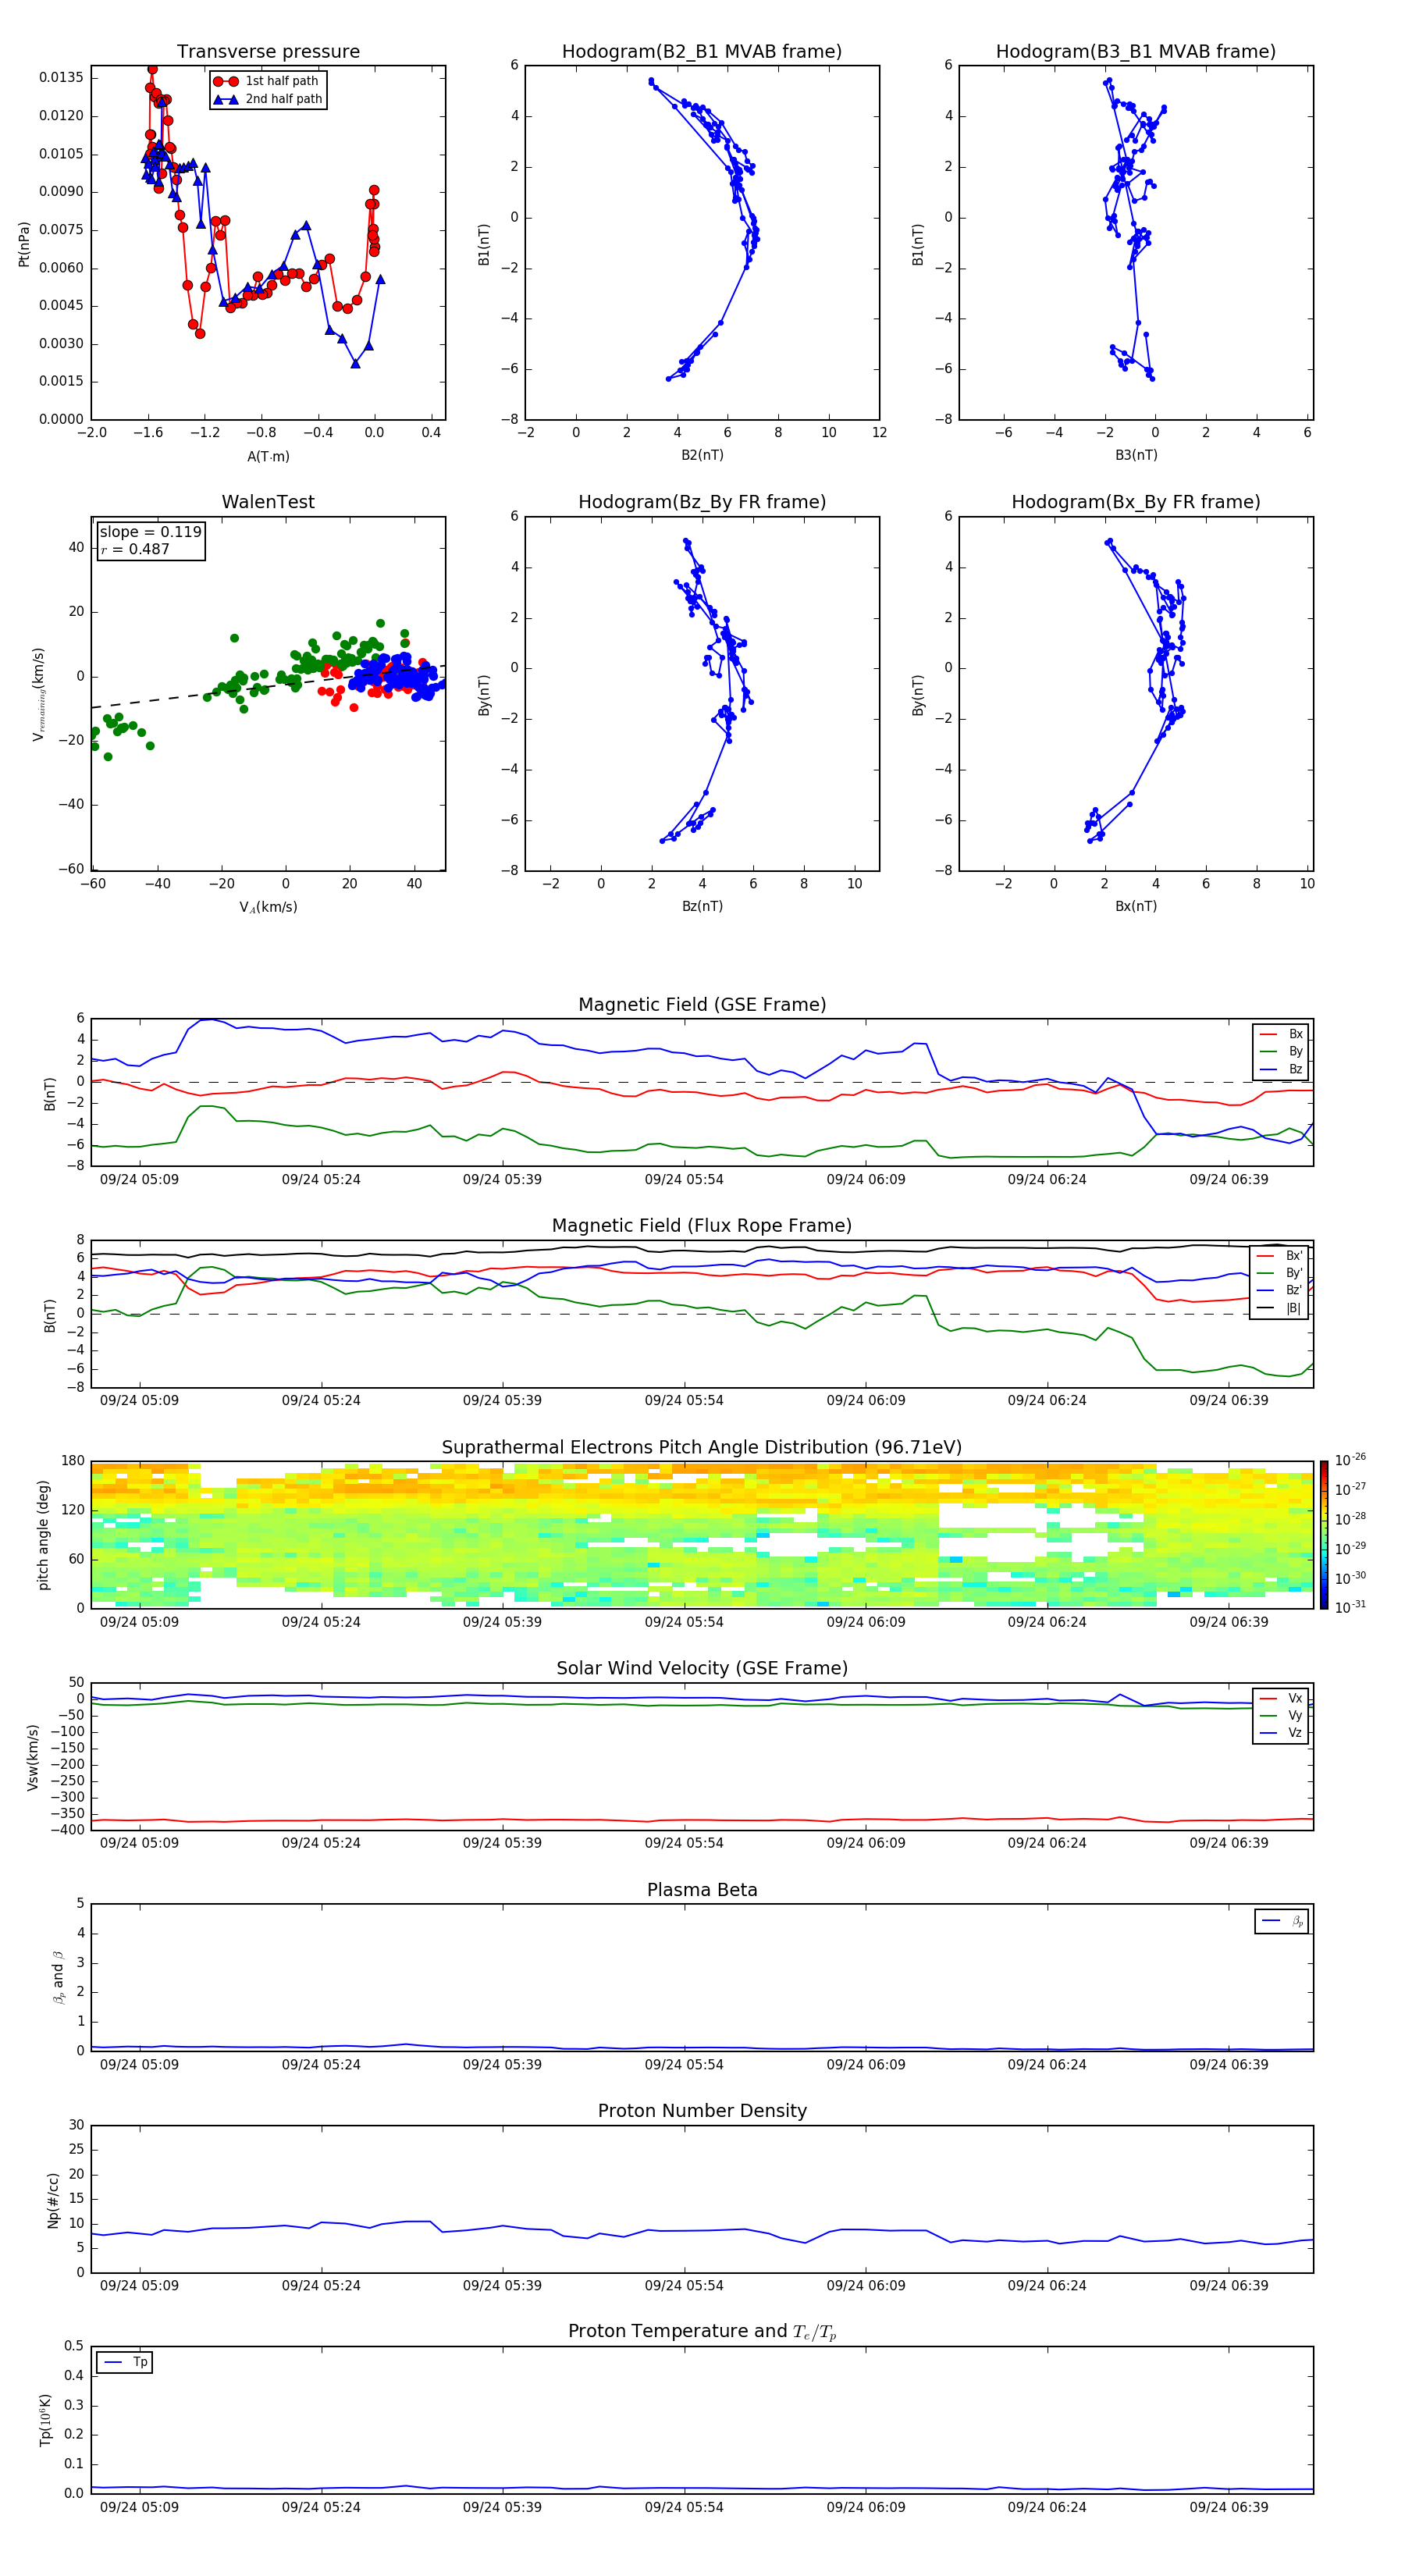
Task: Click the pitch angle colorbar
Action: [x=1324, y=1535]
